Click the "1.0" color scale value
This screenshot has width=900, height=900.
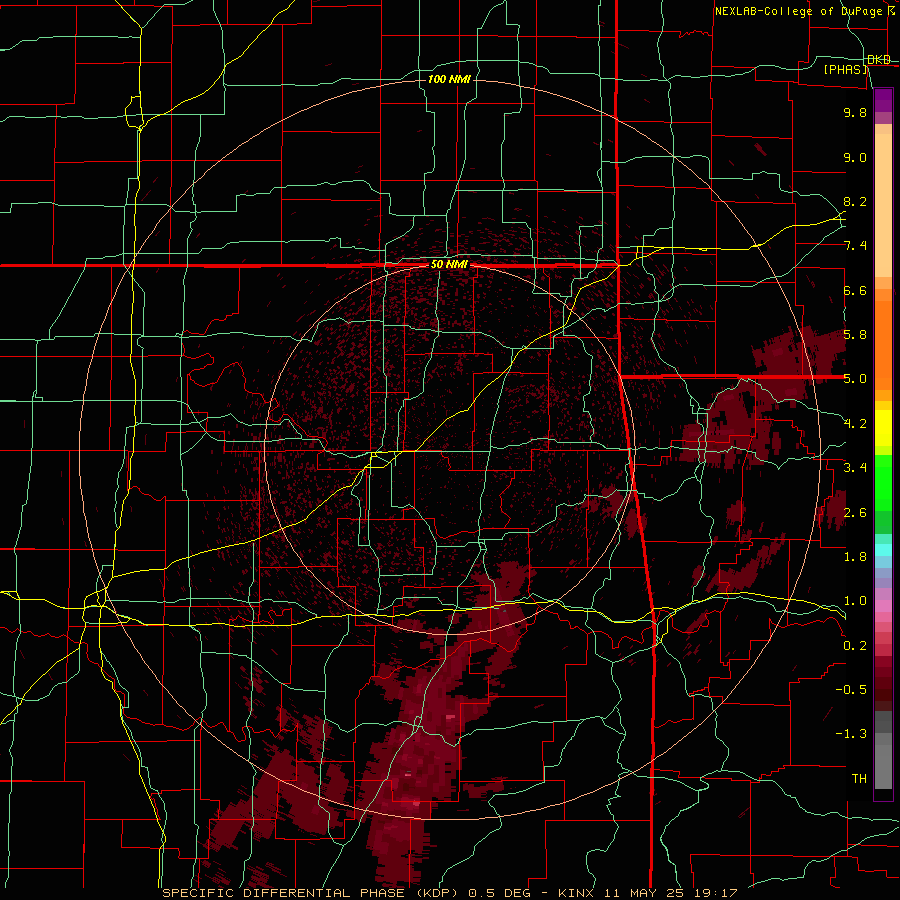tap(855, 601)
